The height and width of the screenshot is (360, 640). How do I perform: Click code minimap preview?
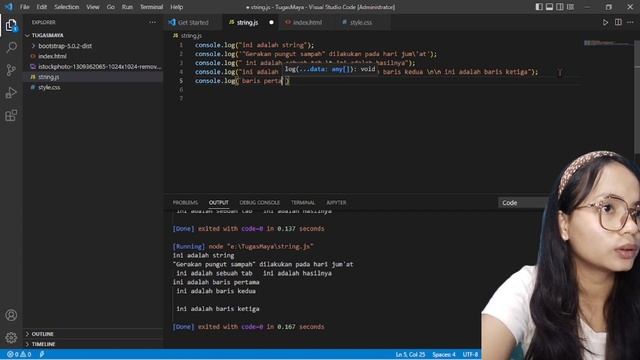click(607, 43)
